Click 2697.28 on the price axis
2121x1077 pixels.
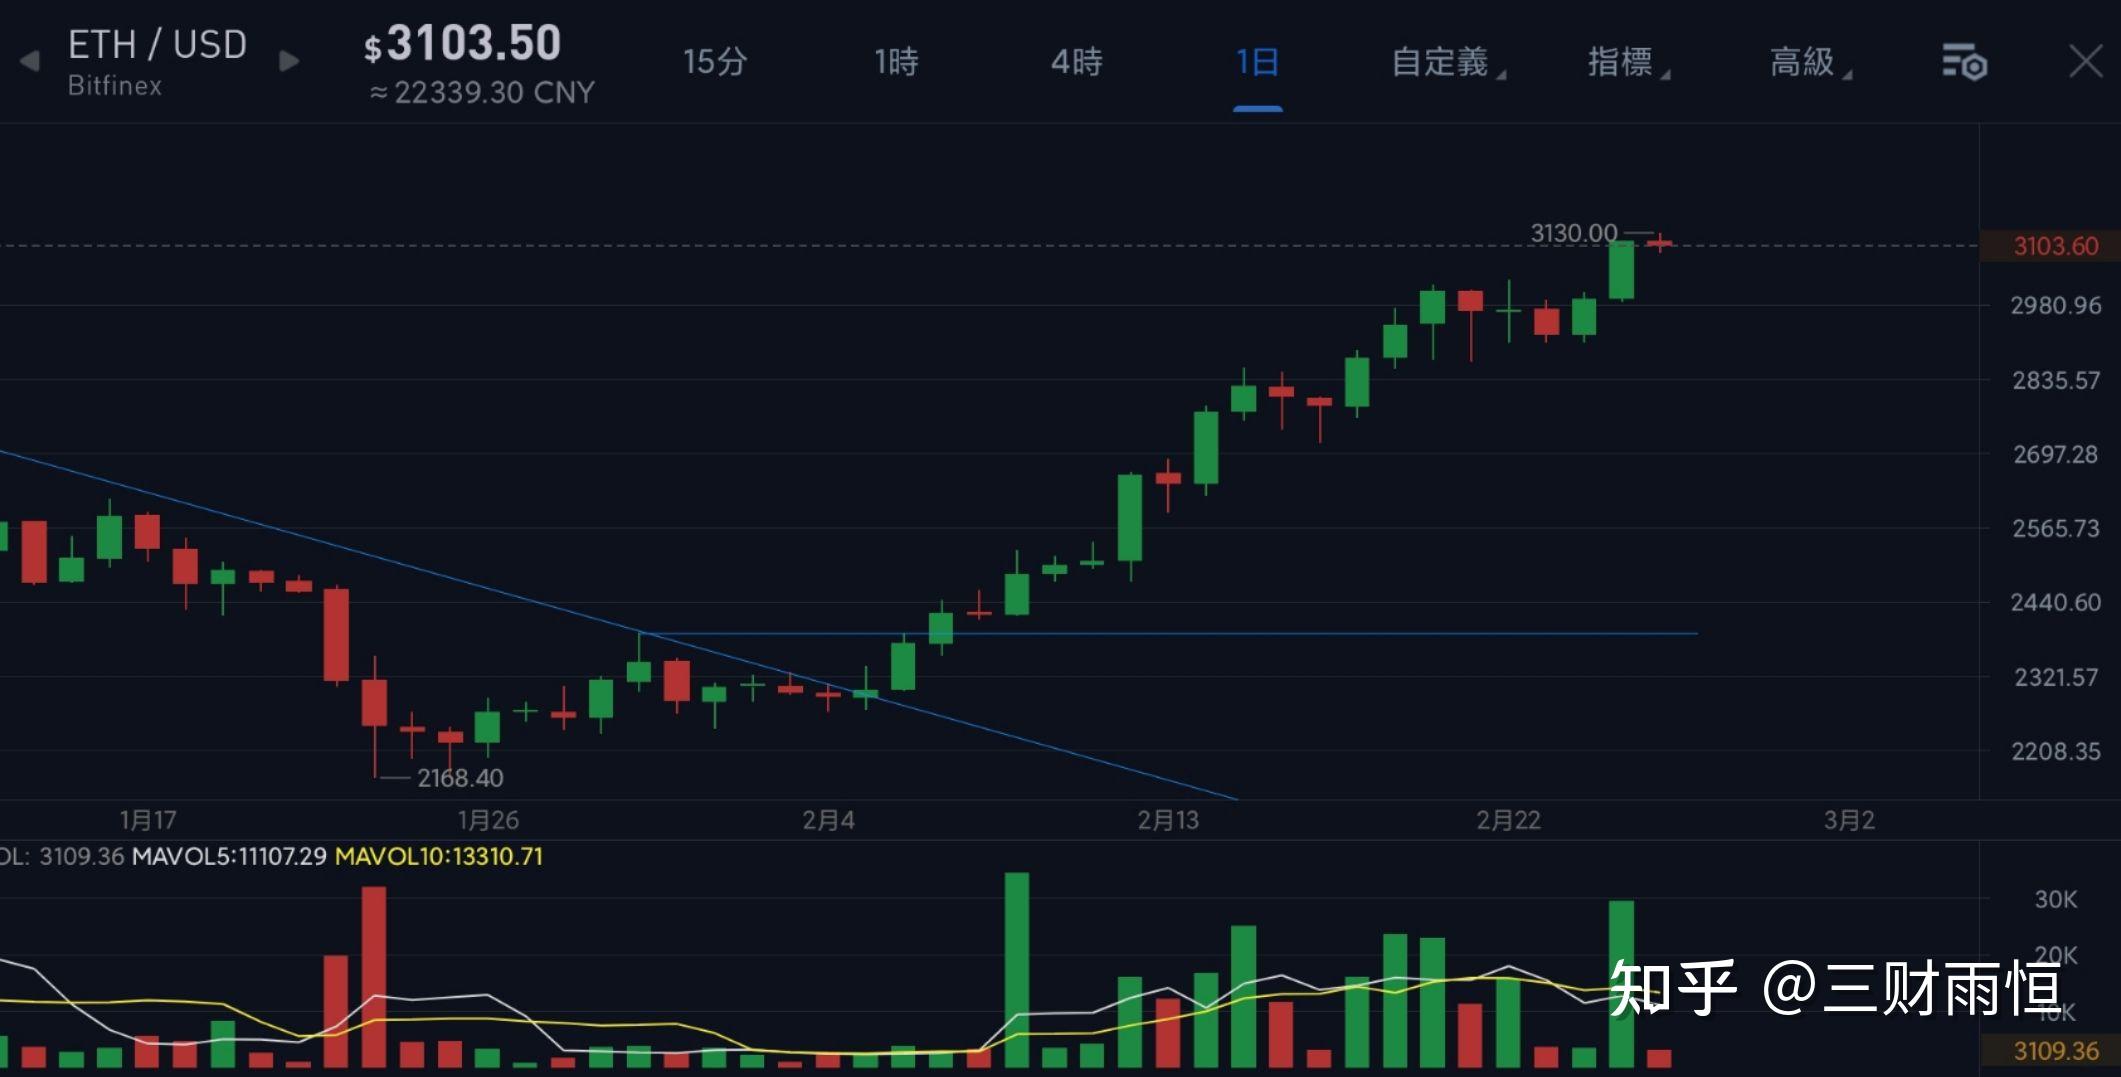click(2056, 454)
